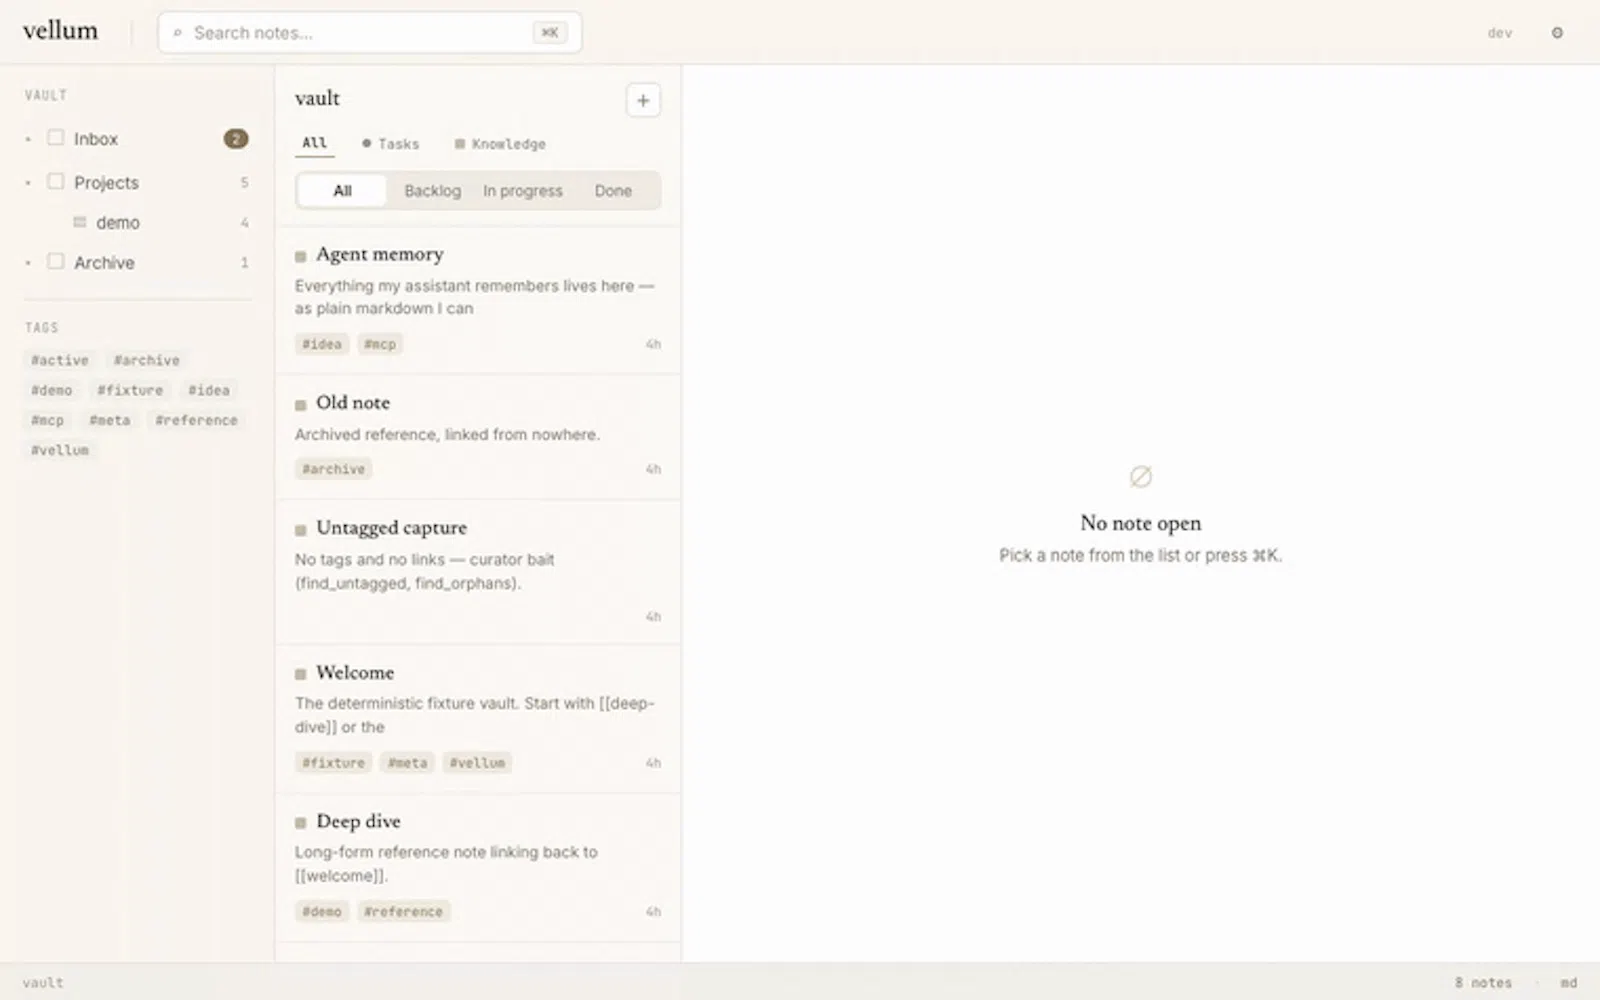Click #vellum tag on Welcome note
1600x1000 pixels.
pyautogui.click(x=478, y=763)
